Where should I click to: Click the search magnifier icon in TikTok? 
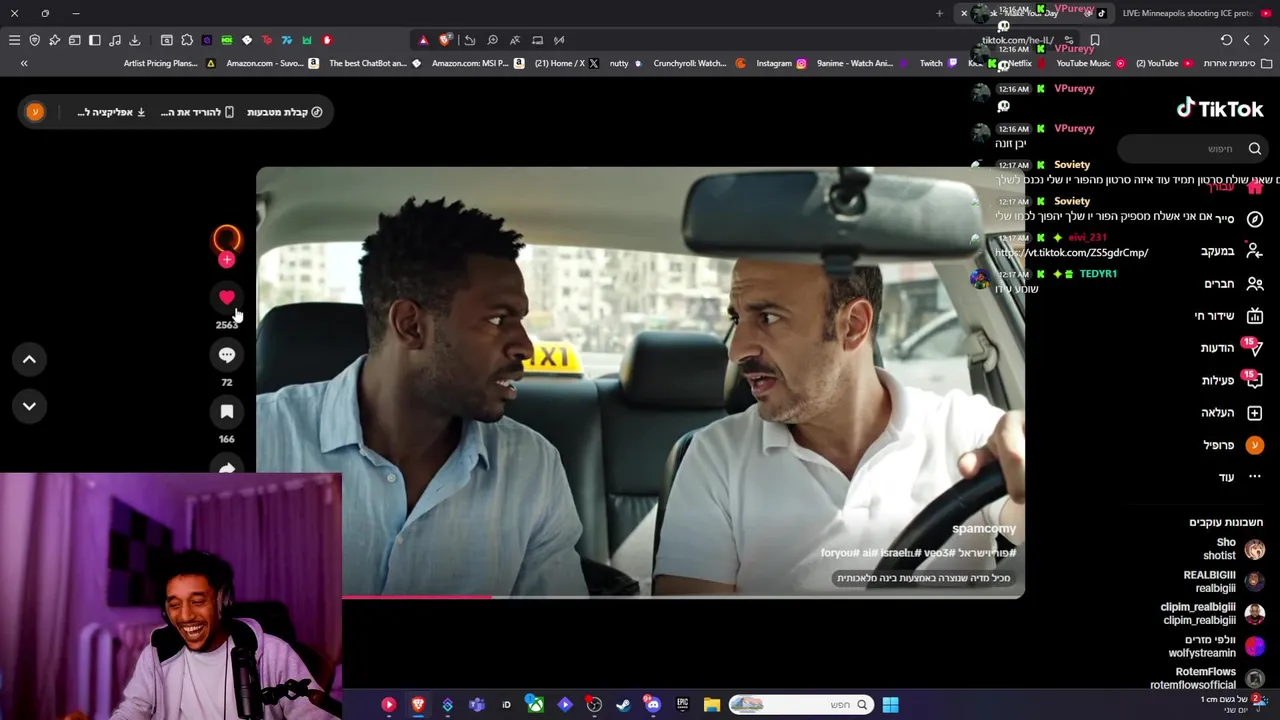point(1255,149)
